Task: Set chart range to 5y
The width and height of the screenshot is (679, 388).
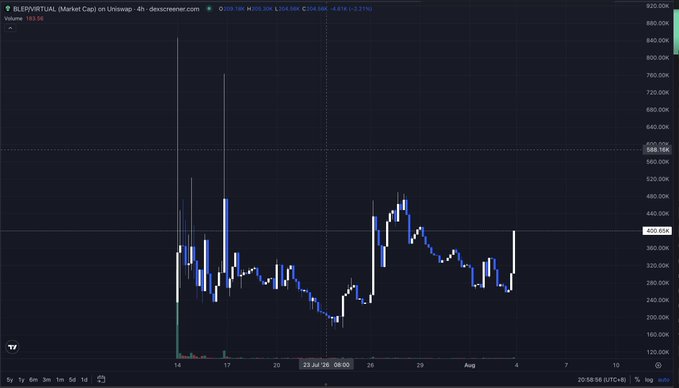Action: coord(10,380)
